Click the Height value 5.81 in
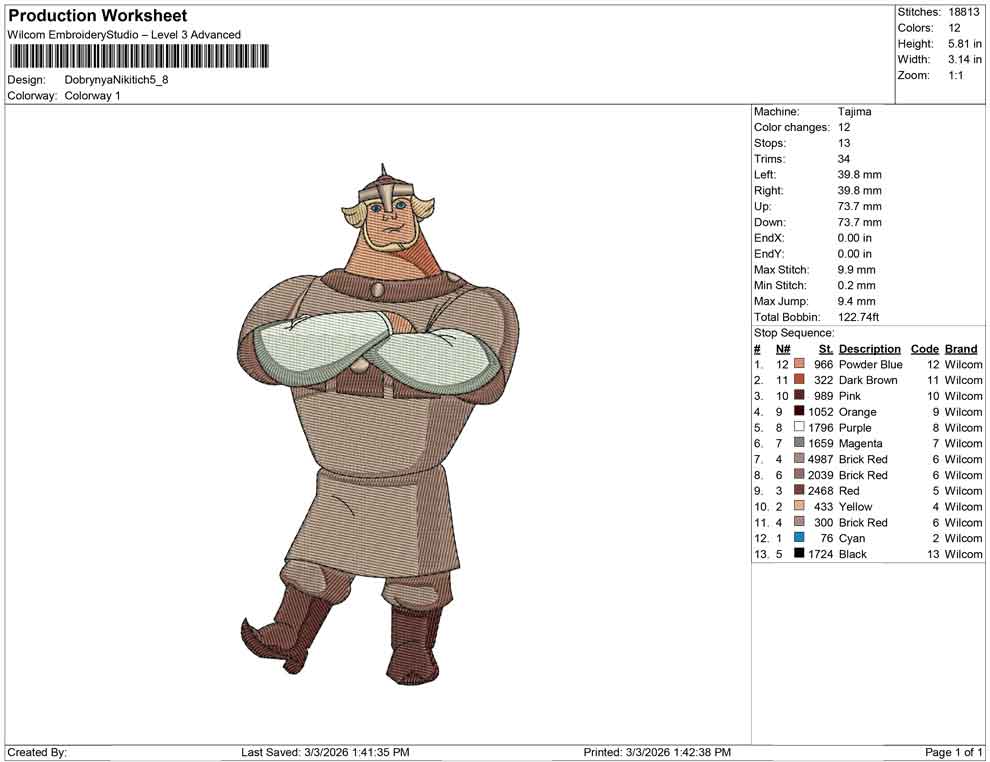Image resolution: width=990 pixels, height=762 pixels. [964, 44]
